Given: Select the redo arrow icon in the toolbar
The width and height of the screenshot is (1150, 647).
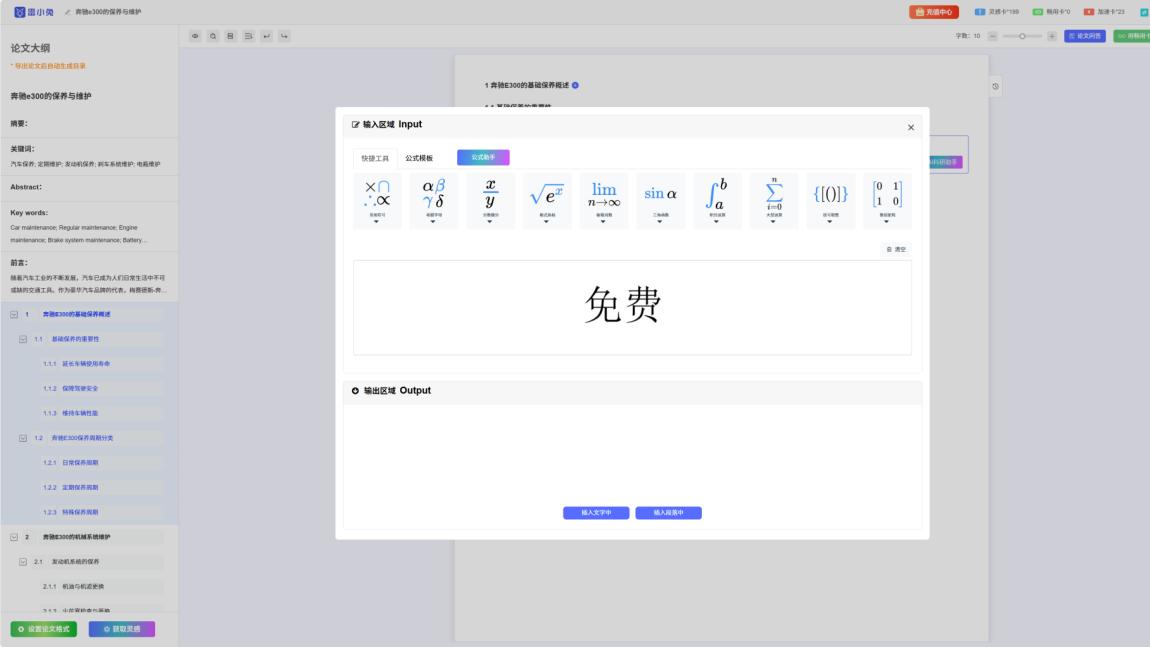Looking at the screenshot, I should (x=286, y=35).
